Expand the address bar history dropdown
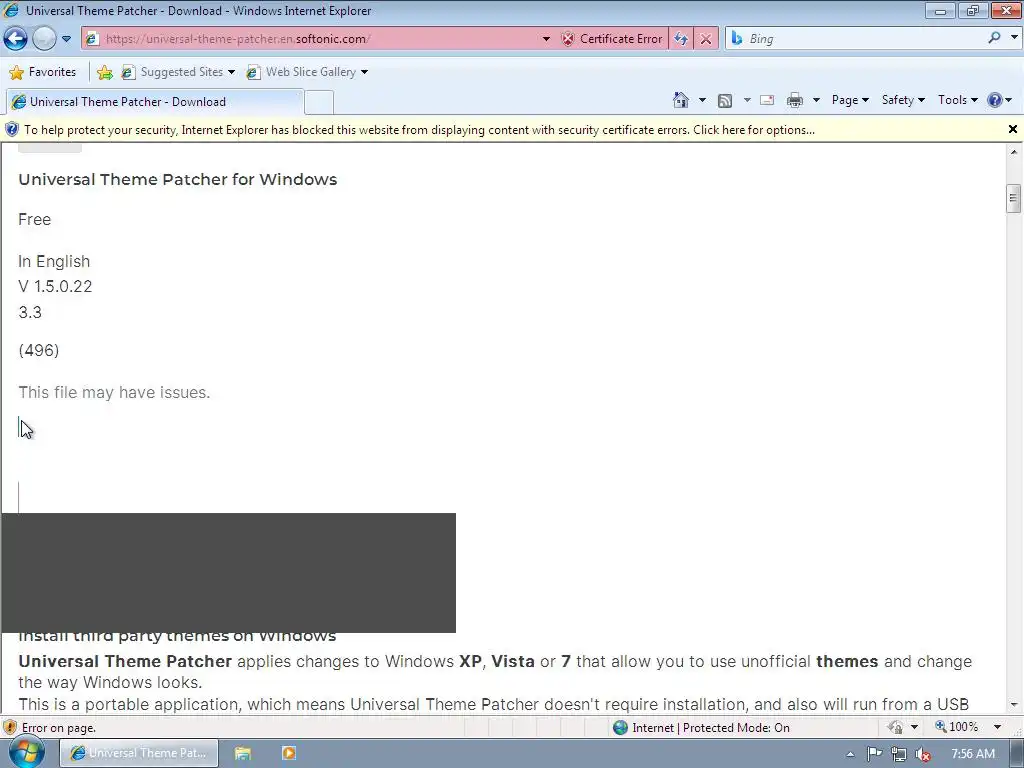The image size is (1024, 768). 546,39
